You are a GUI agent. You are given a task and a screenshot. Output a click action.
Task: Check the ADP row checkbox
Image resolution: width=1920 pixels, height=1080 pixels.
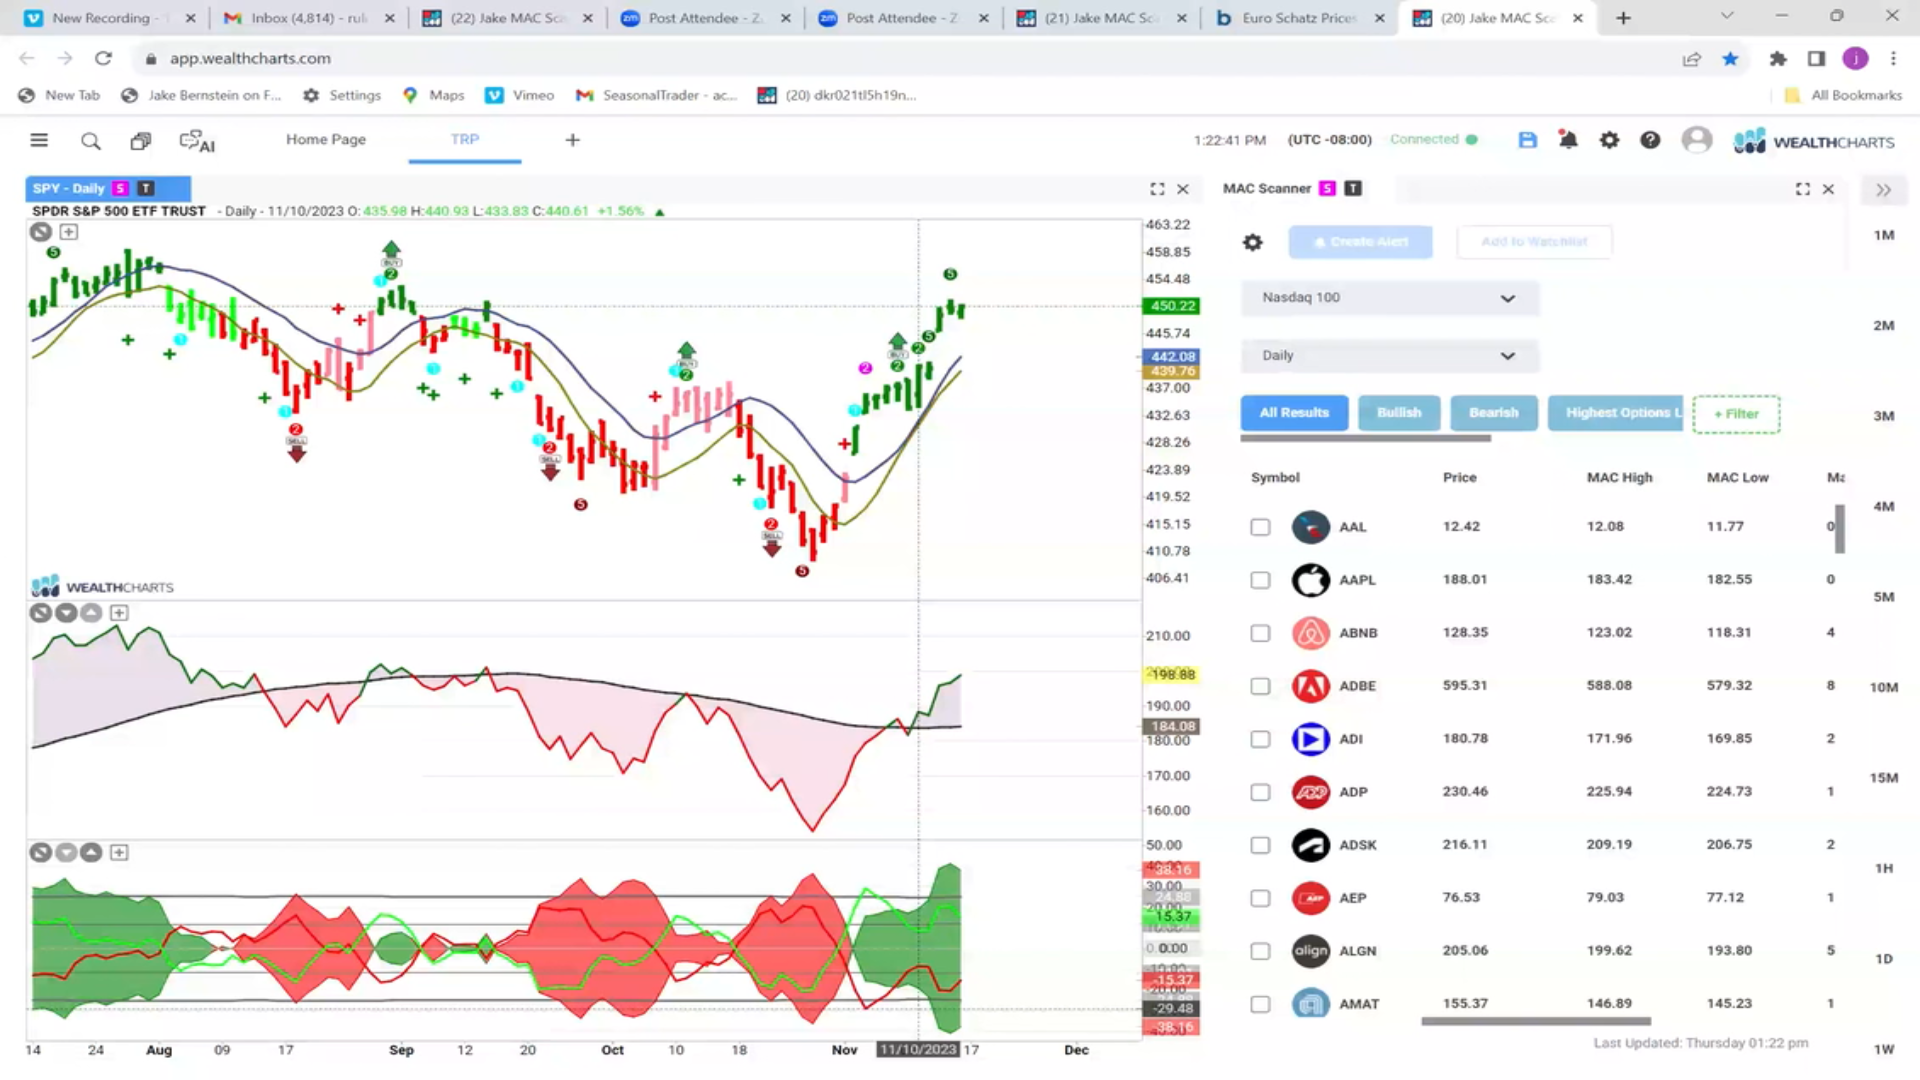1260,792
